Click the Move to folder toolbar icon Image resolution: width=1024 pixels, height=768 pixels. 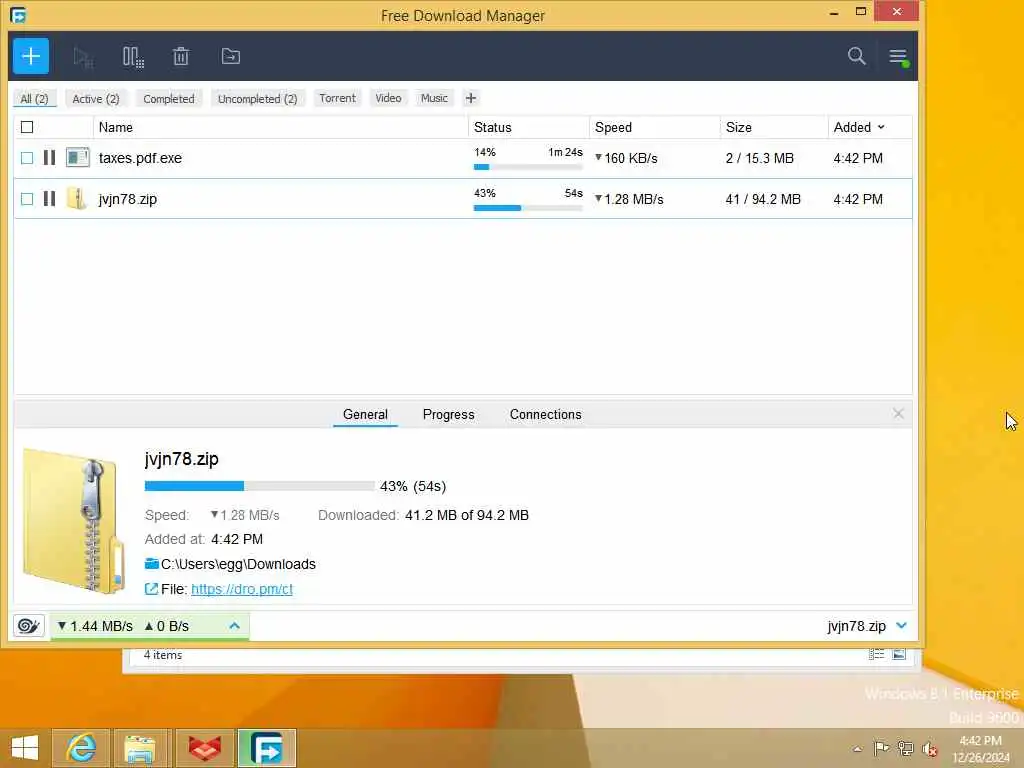231,56
